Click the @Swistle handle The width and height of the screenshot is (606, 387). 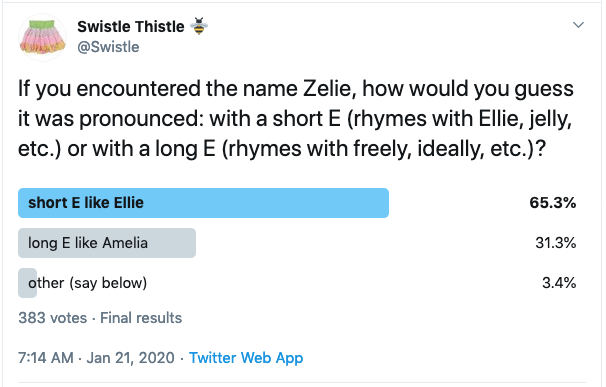[x=108, y=47]
